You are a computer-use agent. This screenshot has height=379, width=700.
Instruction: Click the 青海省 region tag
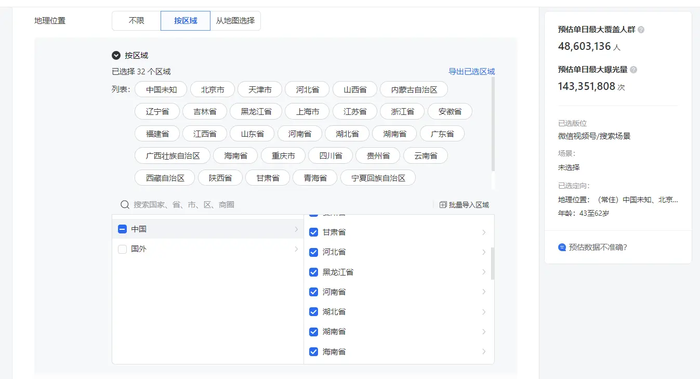315,178
